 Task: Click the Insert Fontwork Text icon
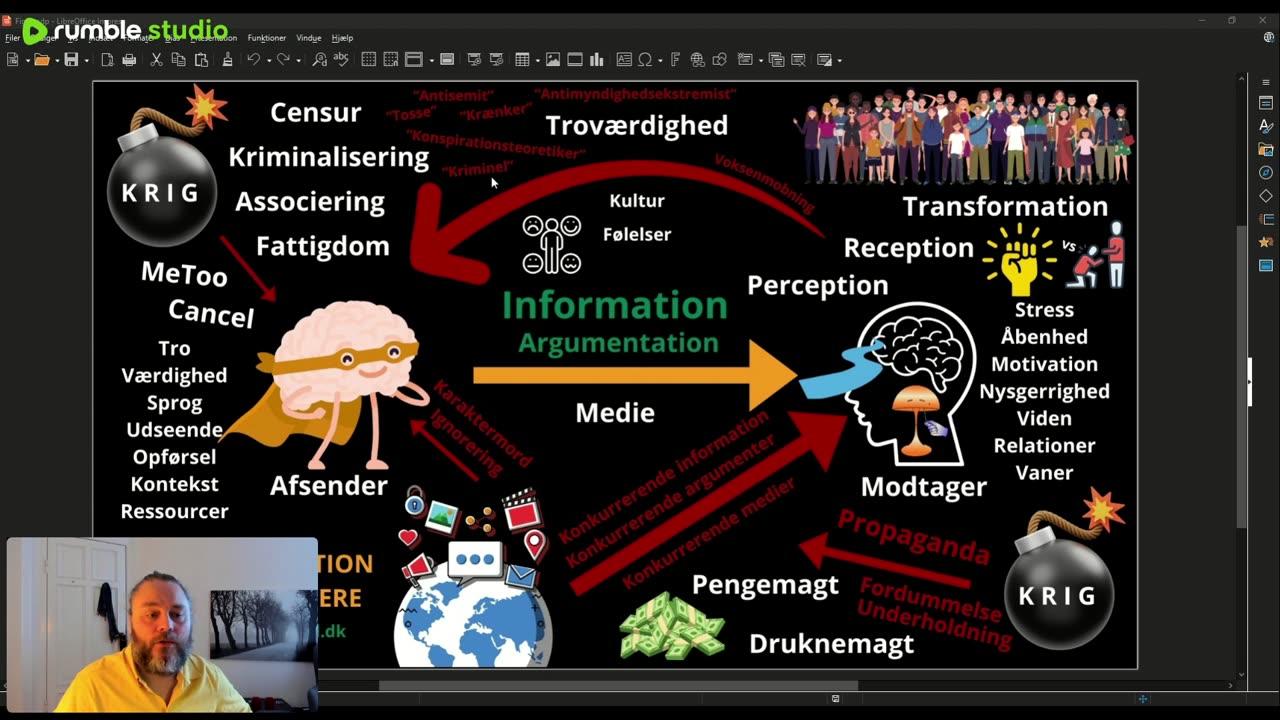(675, 60)
